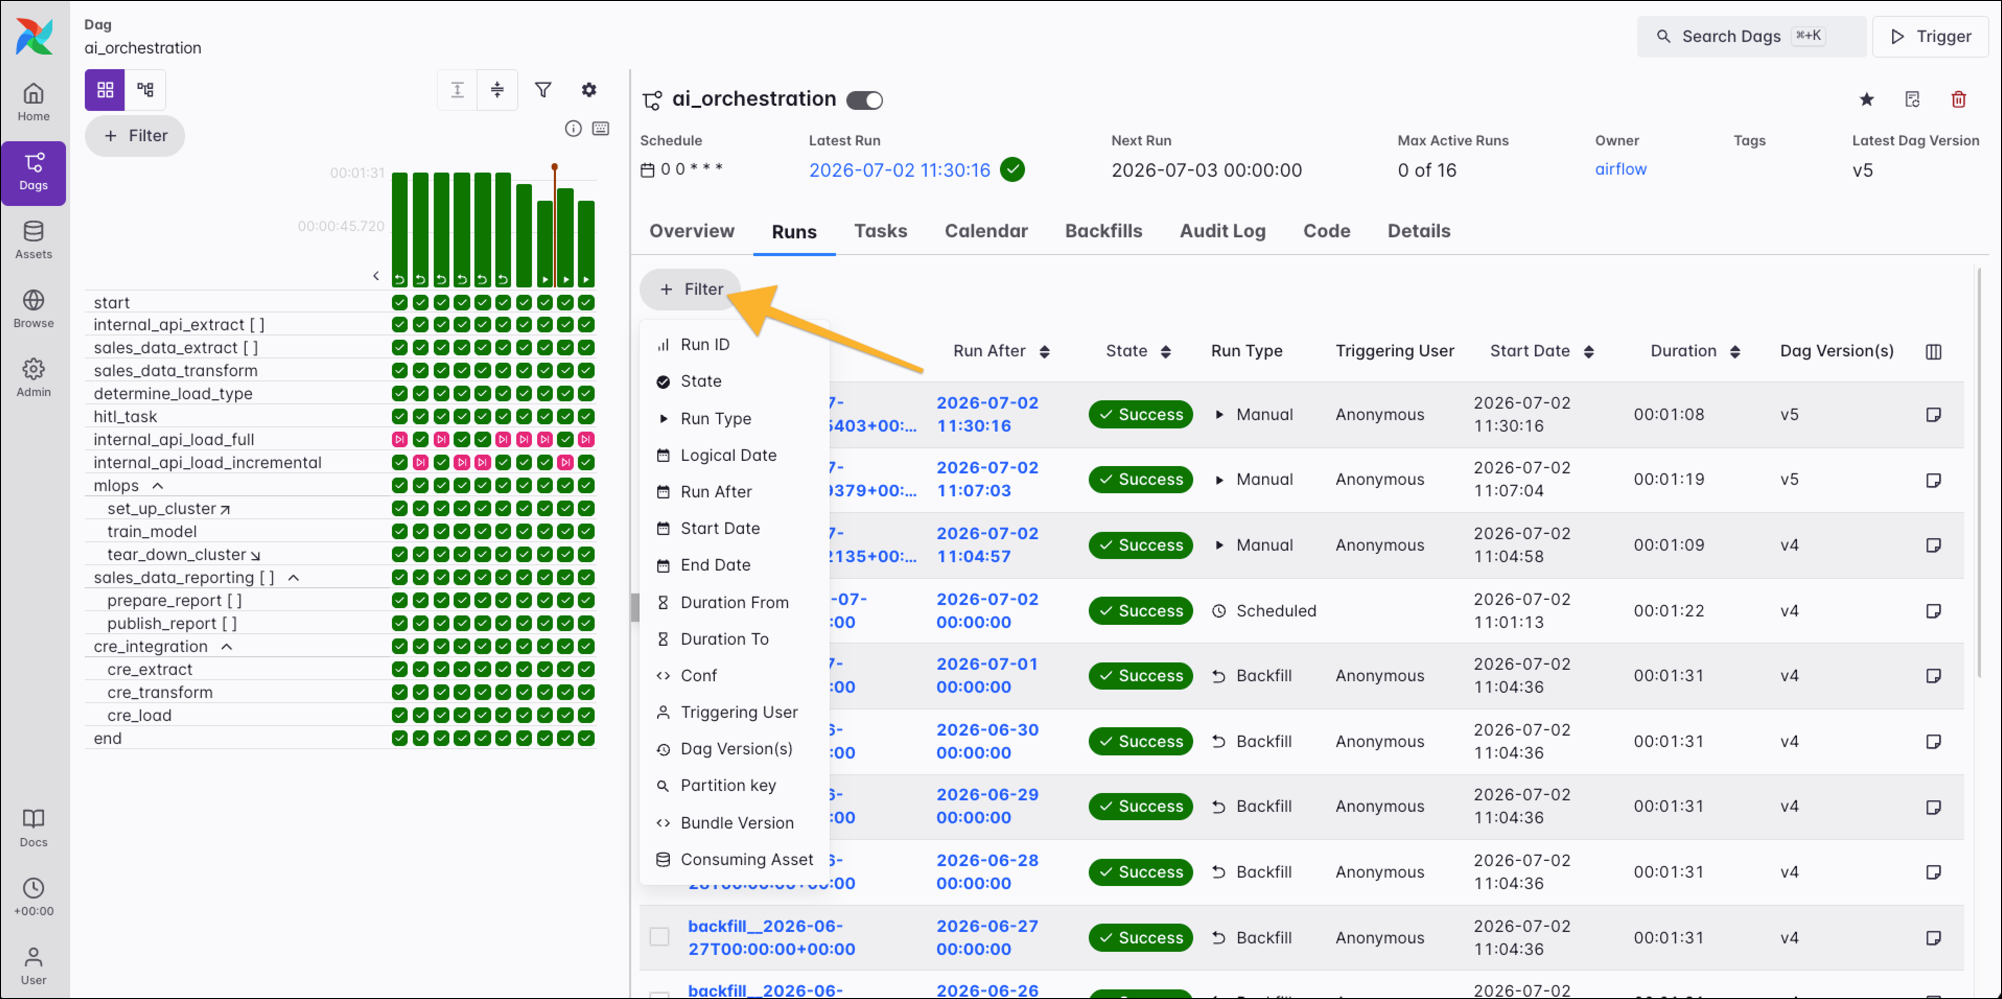The image size is (2002, 999).
Task: Collapse the cre_integration task group
Action: click(227, 647)
